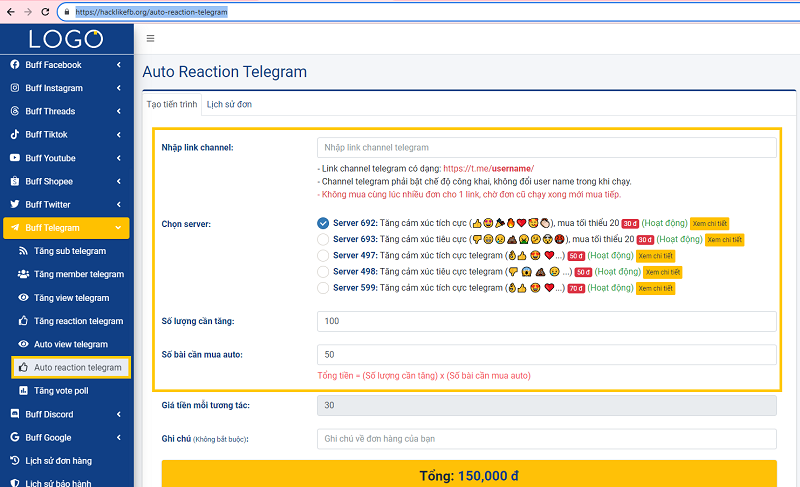Switch to Tạo tiến trình tab
800x487 pixels.
(x=172, y=104)
